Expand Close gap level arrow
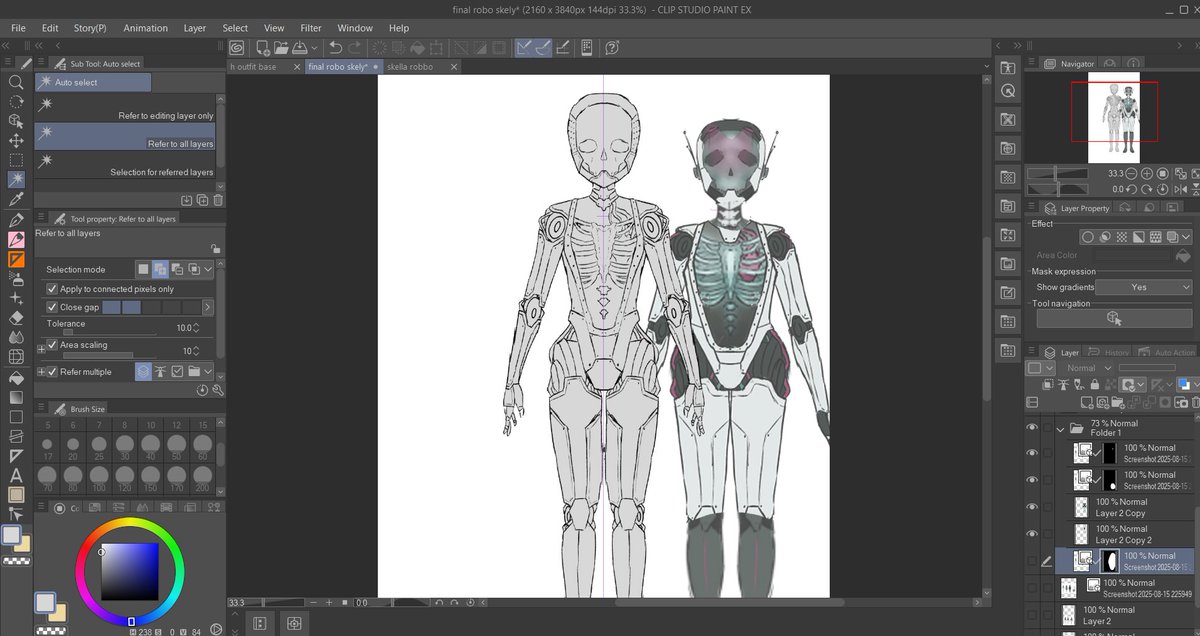The width and height of the screenshot is (1200, 636). point(208,307)
